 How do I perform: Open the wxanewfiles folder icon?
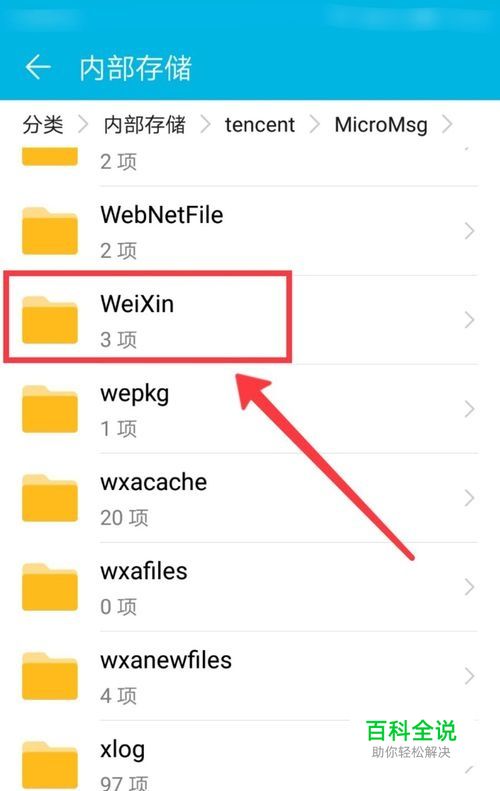point(50,676)
